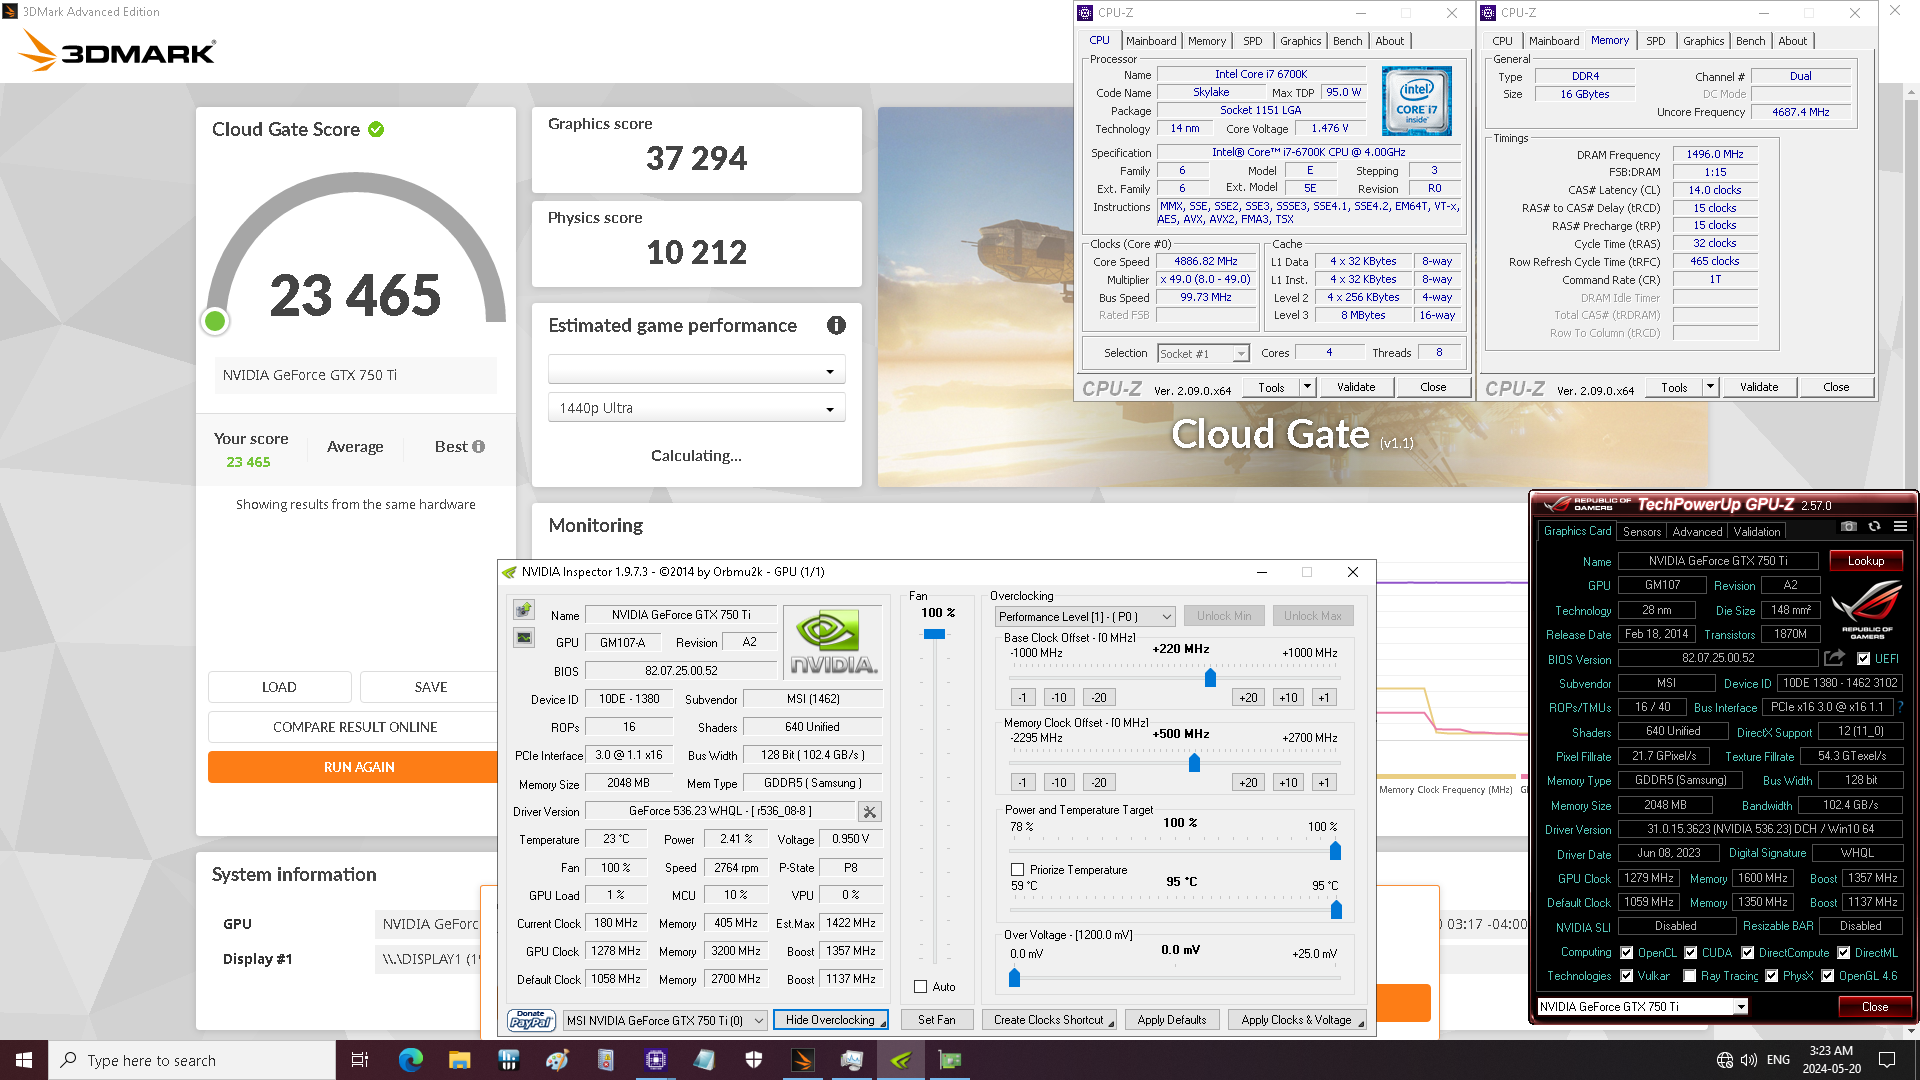Expand the Apply Clocks & Voltage button arrow
1920x1080 pixels.
click(x=1361, y=1022)
